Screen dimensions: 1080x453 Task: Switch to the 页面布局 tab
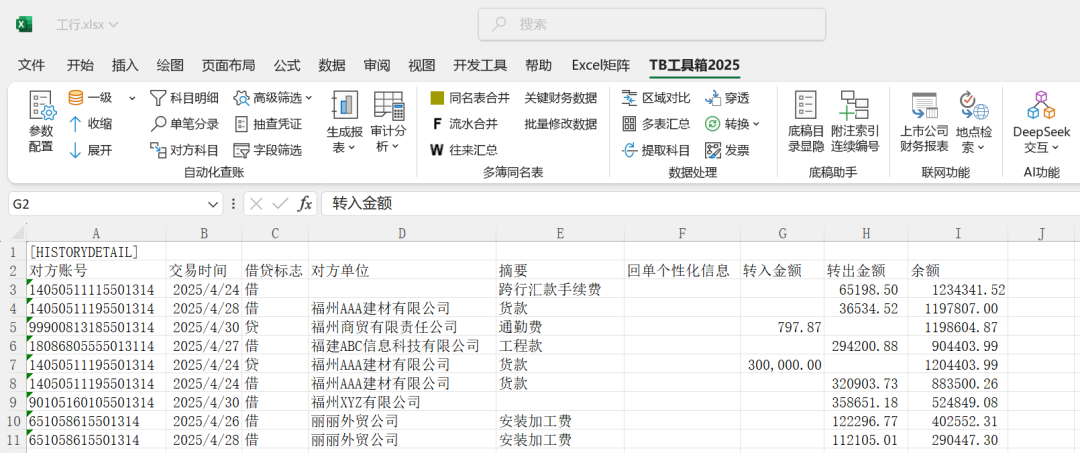(x=228, y=65)
